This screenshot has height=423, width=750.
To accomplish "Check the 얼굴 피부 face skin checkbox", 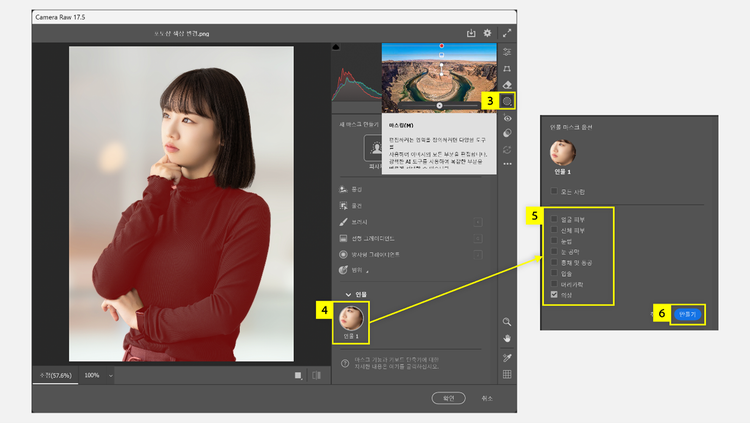I will click(x=554, y=219).
